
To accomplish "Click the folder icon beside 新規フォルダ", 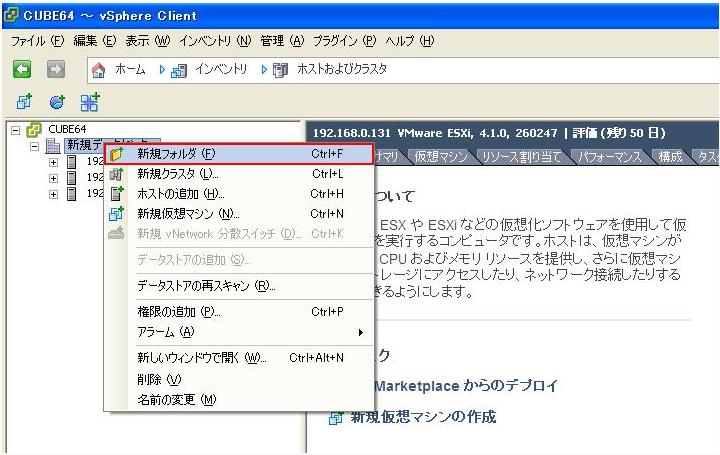I will pos(117,154).
